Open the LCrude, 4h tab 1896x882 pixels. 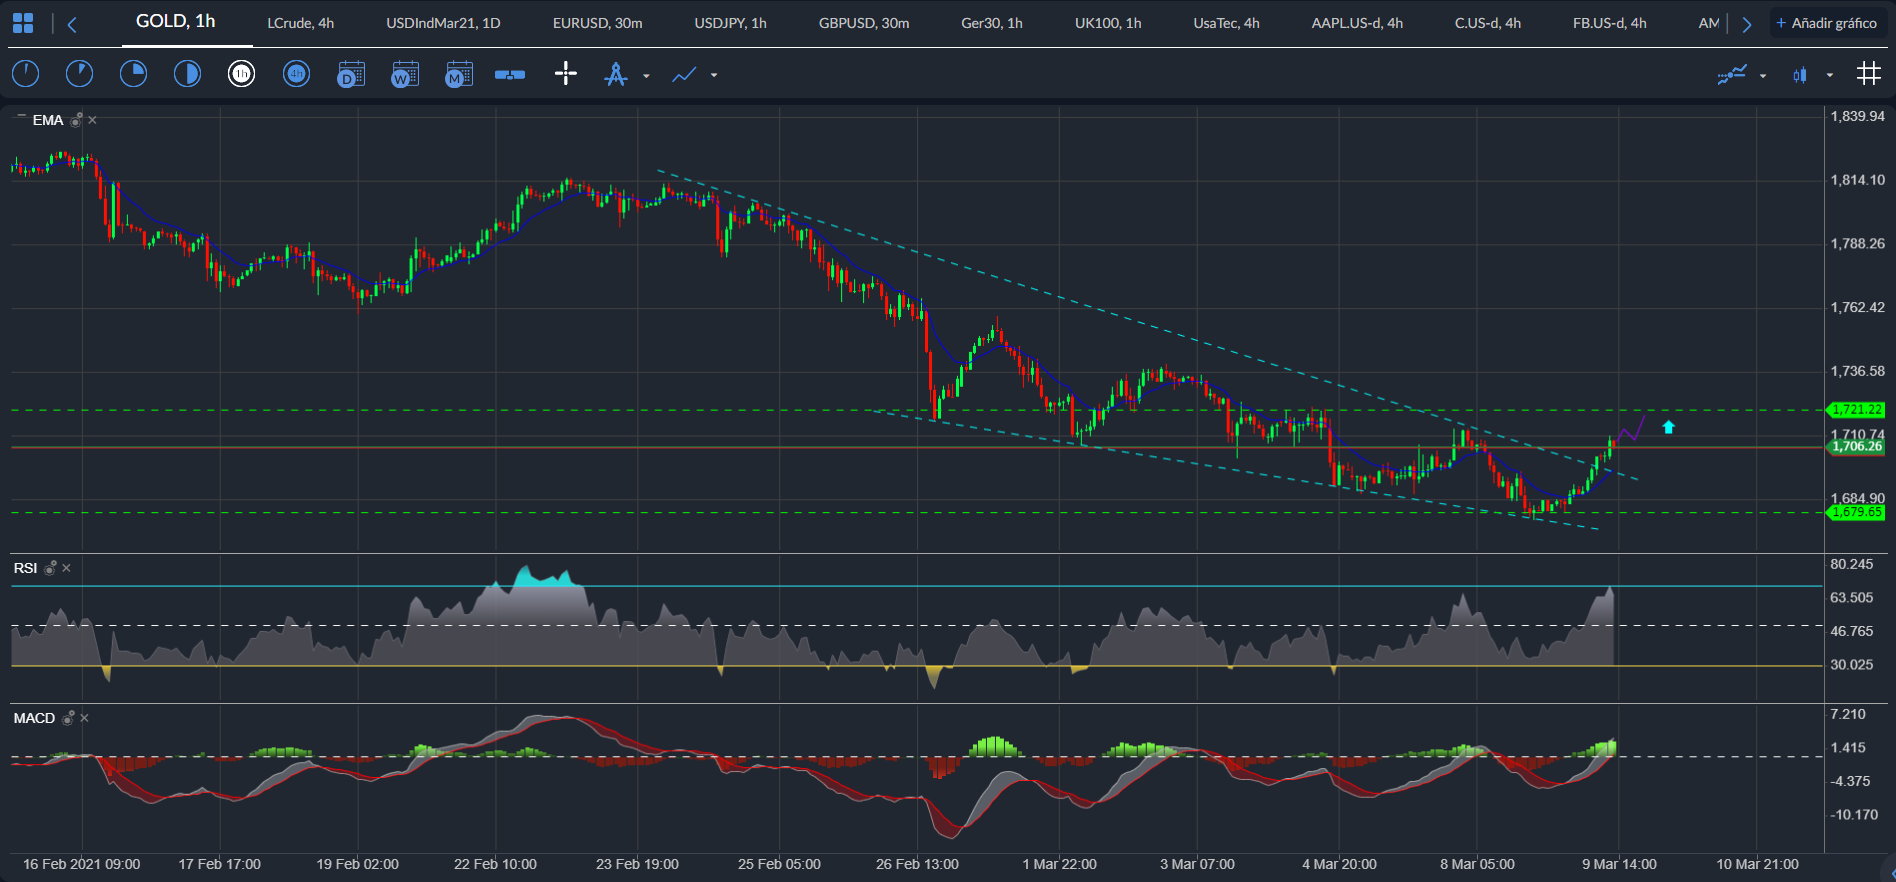(300, 23)
